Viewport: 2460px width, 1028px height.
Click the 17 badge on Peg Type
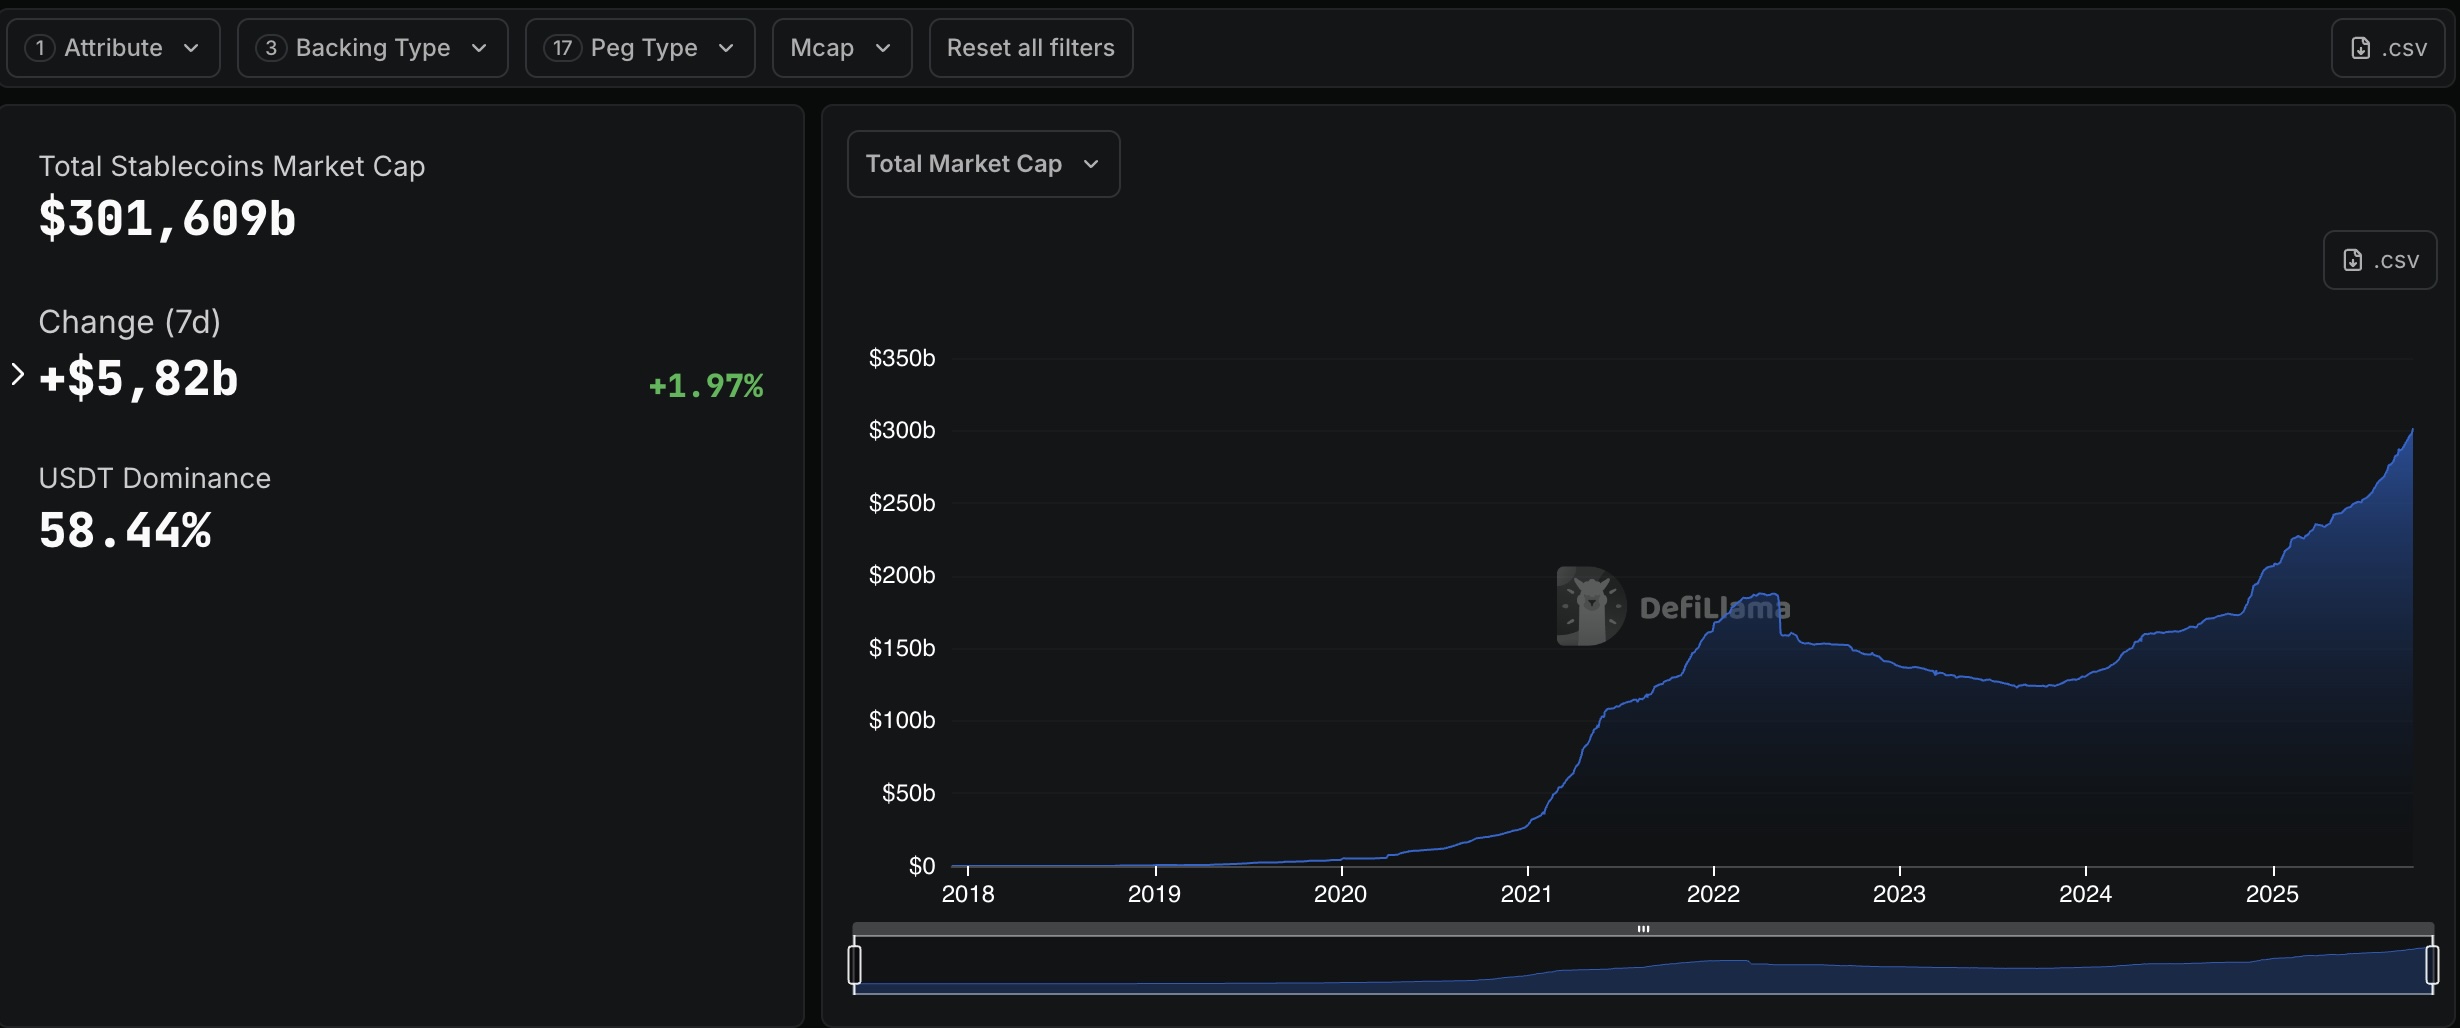(x=562, y=48)
